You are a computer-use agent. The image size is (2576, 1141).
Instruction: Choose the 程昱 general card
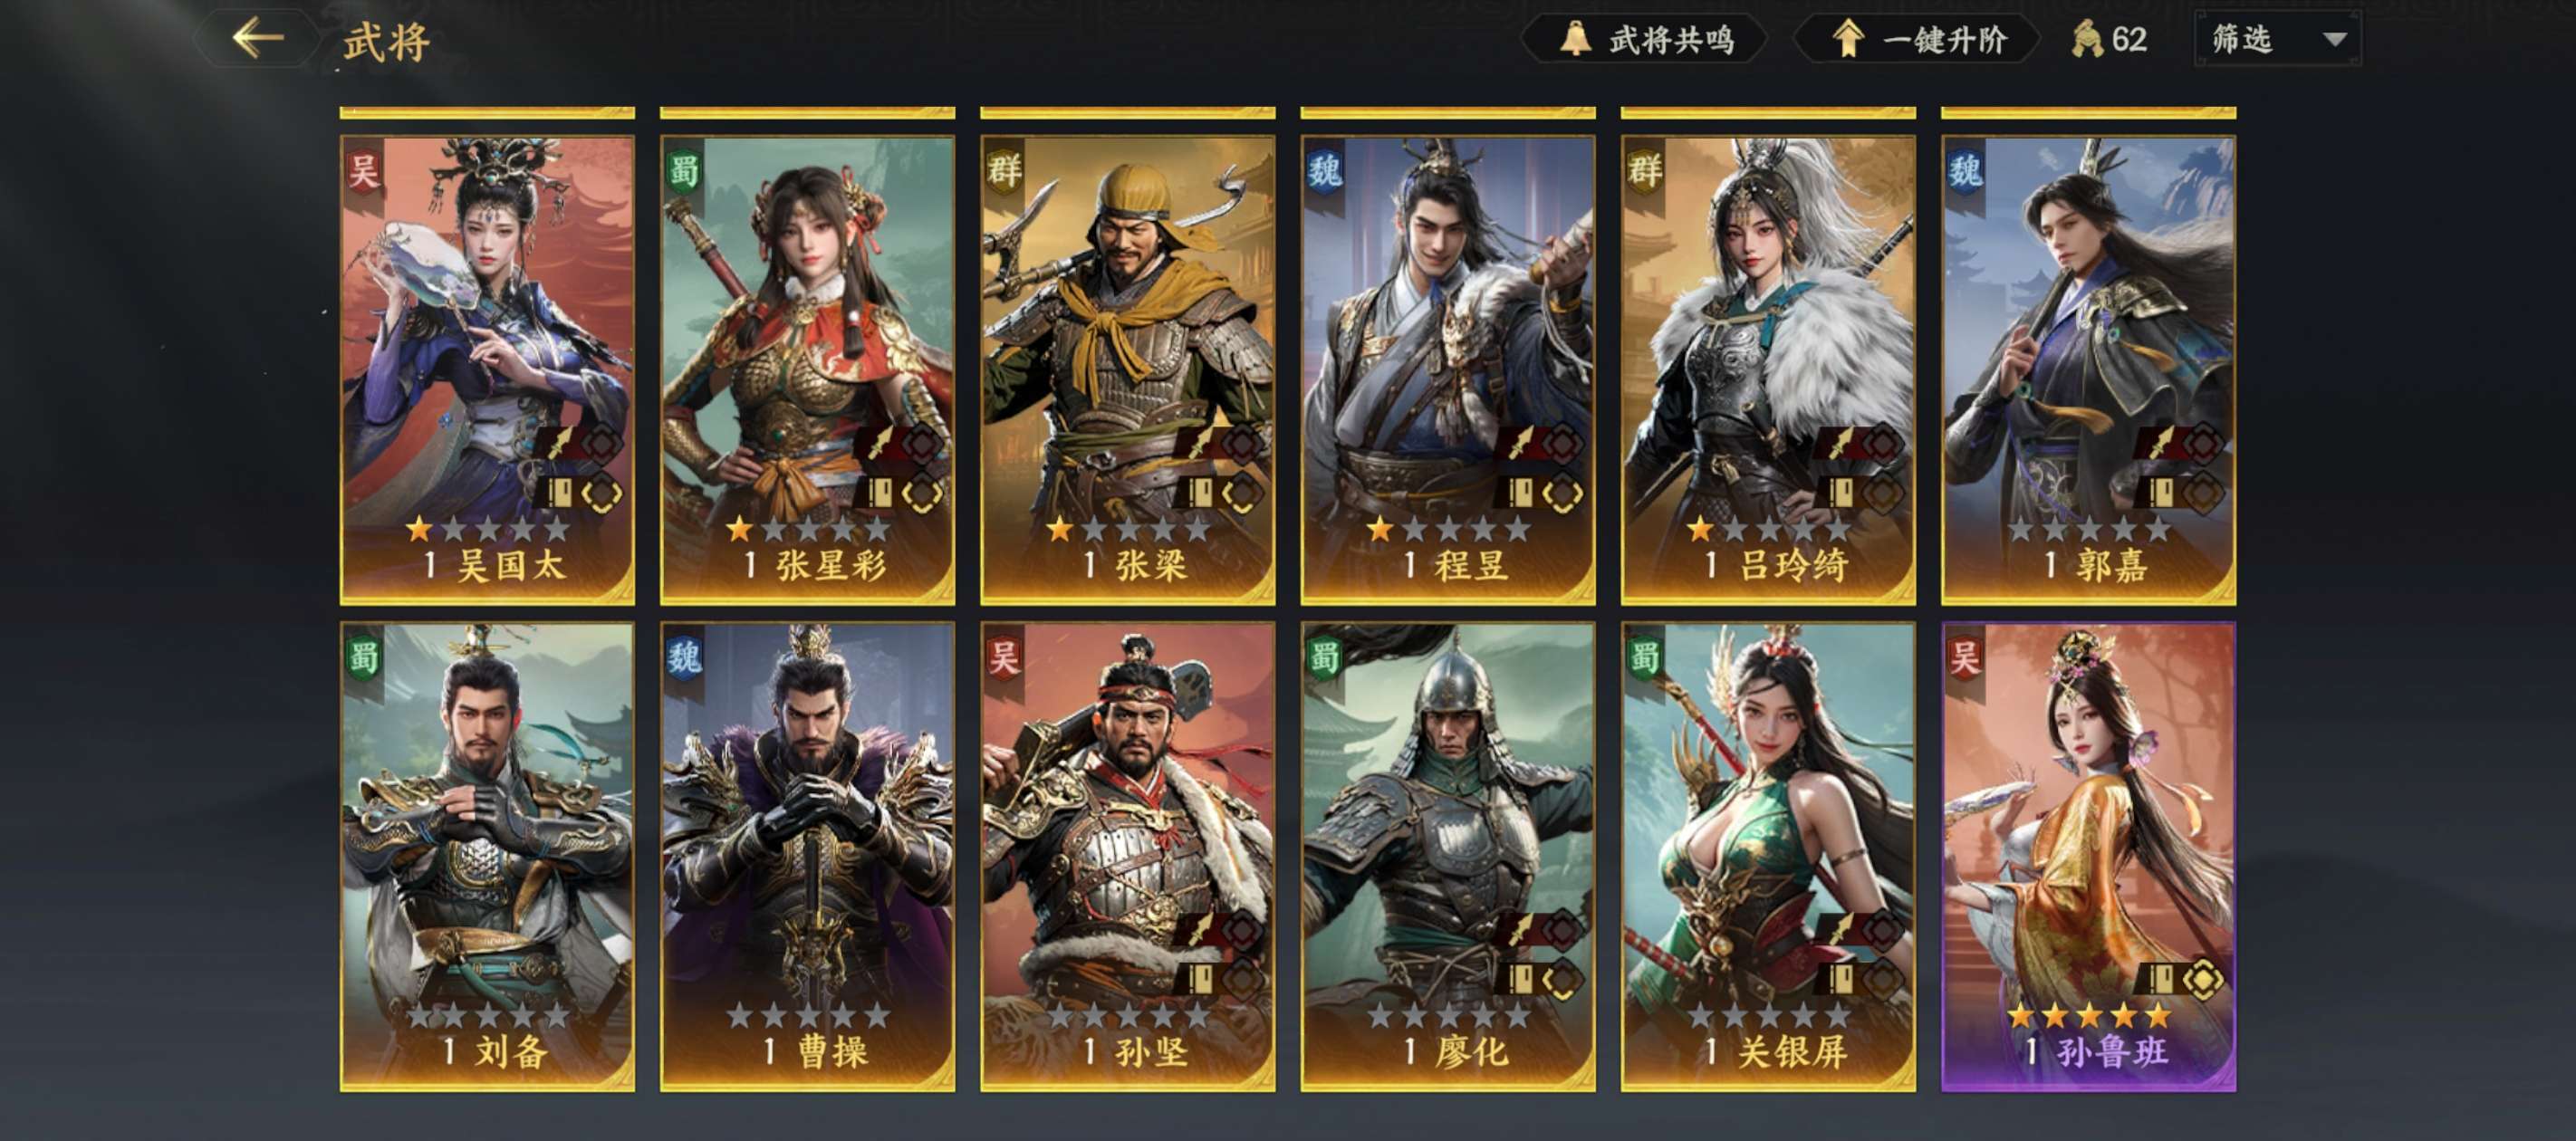pyautogui.click(x=1447, y=370)
